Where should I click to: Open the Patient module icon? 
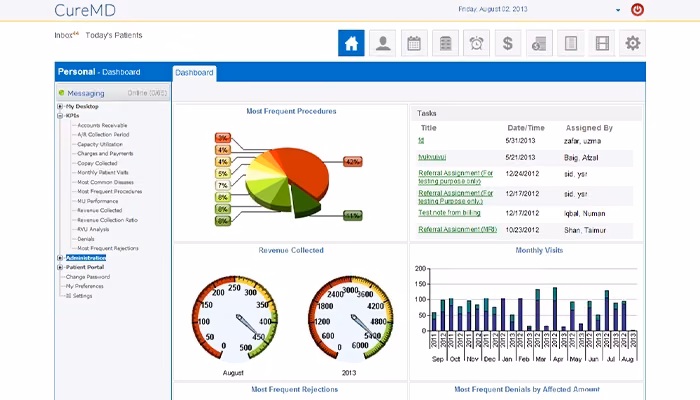[383, 43]
